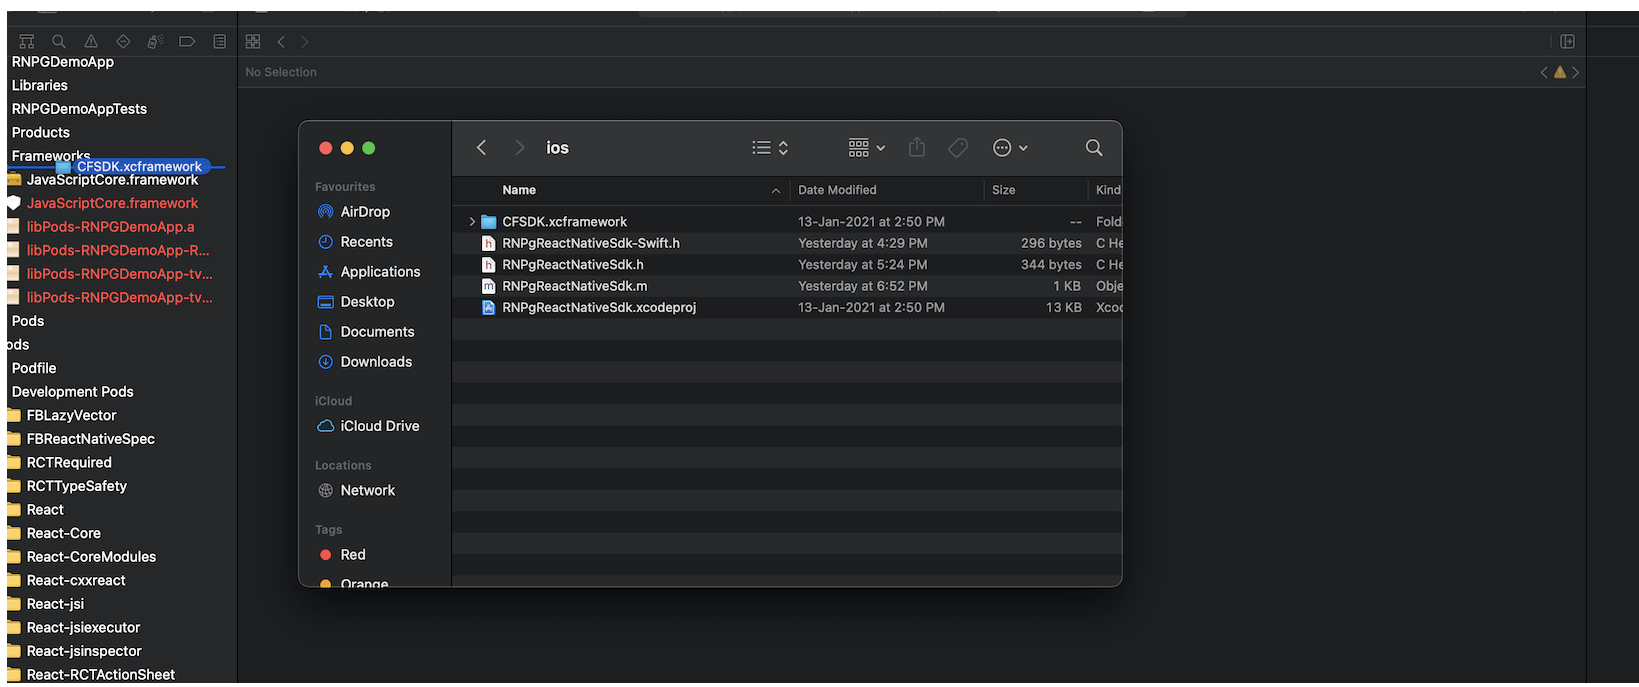
Task: Select React-CoreModules folder
Action: tap(91, 557)
